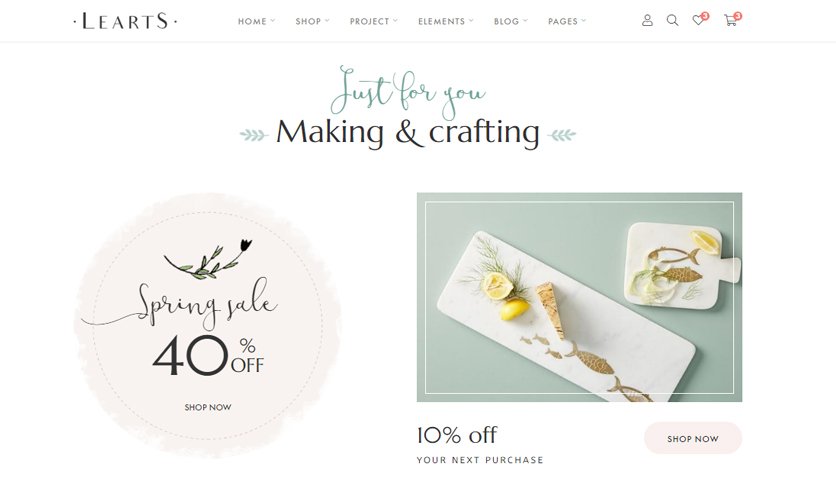
Task: Click the Spring sale script heading
Action: [x=207, y=305]
